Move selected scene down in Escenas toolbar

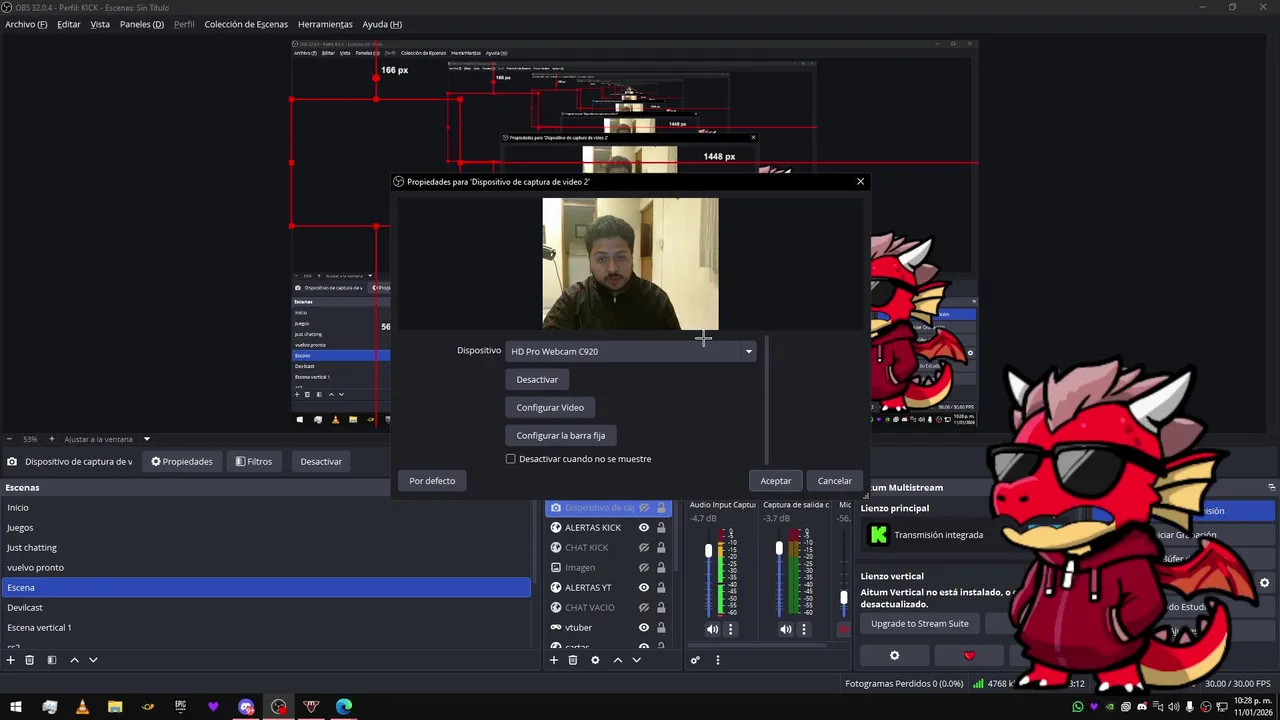(93, 660)
